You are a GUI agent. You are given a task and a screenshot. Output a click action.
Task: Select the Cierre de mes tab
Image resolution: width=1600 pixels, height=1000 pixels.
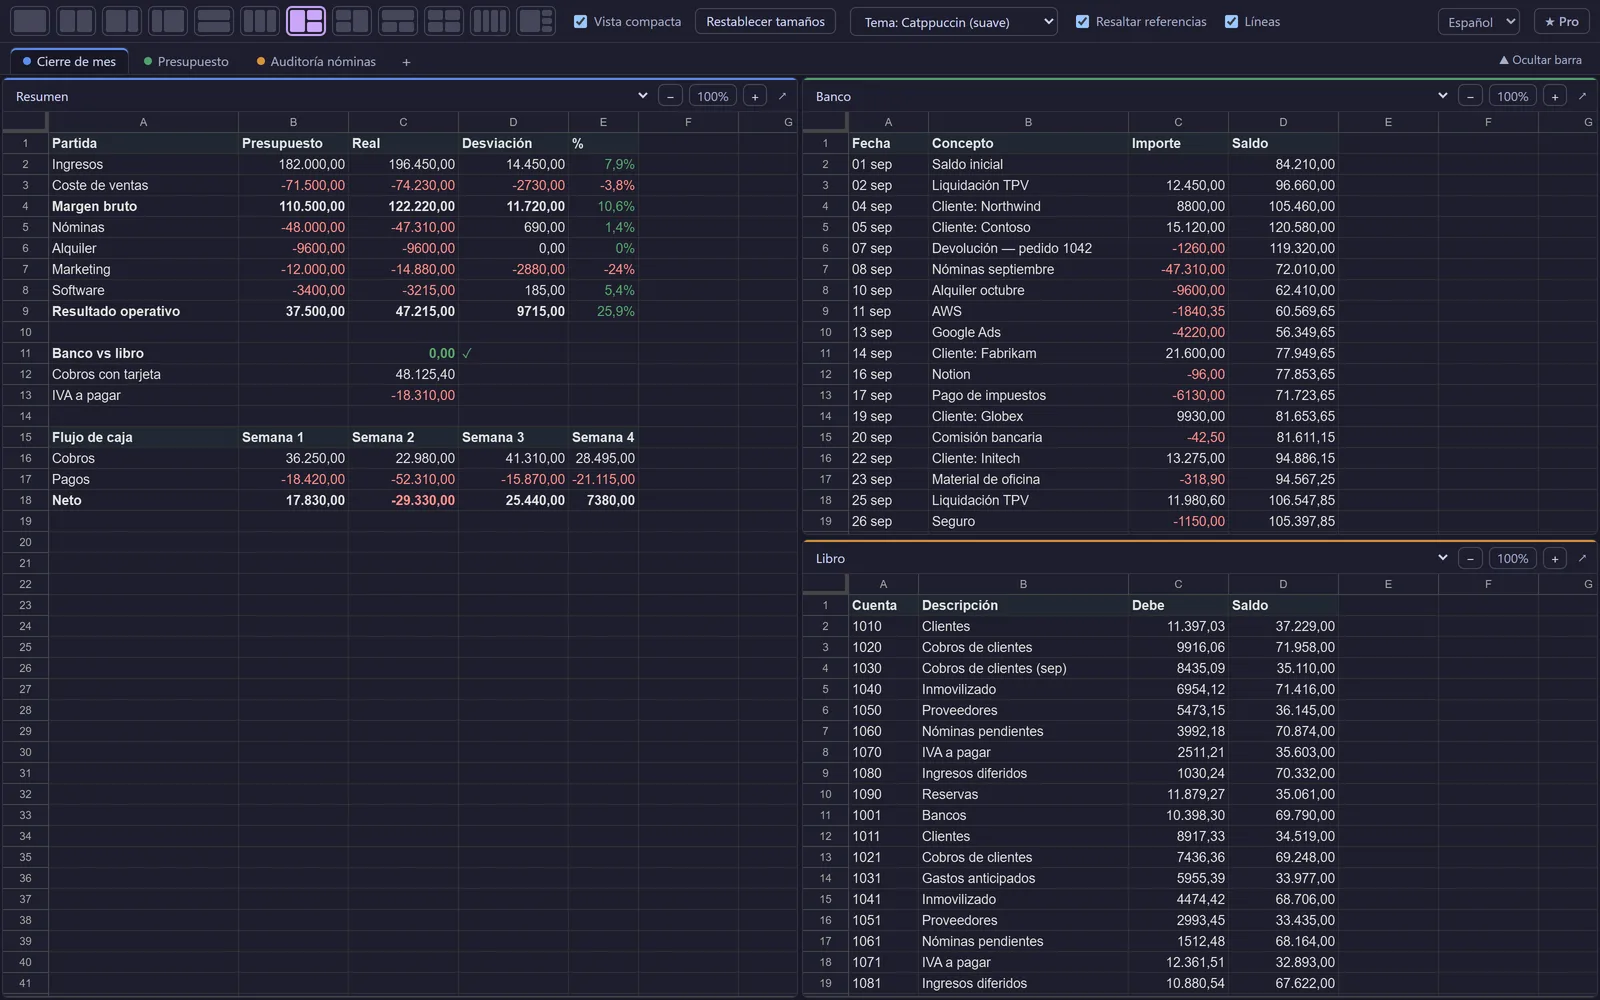pos(70,62)
